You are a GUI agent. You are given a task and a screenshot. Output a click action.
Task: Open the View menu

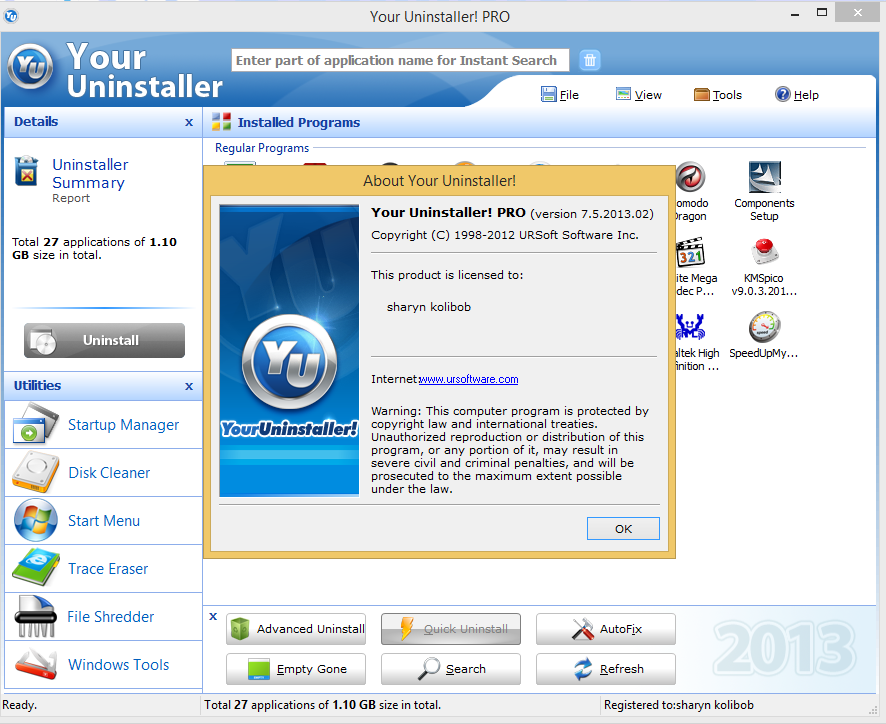pos(639,94)
